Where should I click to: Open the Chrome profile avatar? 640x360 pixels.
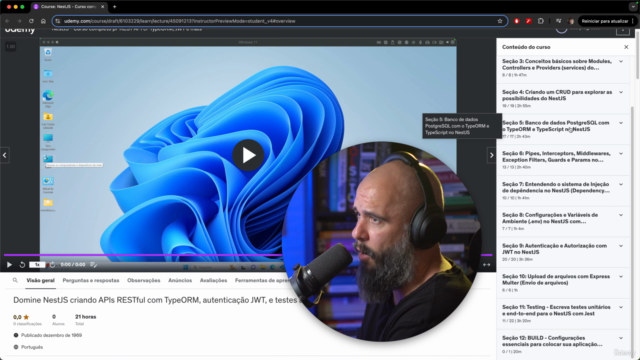[571, 21]
